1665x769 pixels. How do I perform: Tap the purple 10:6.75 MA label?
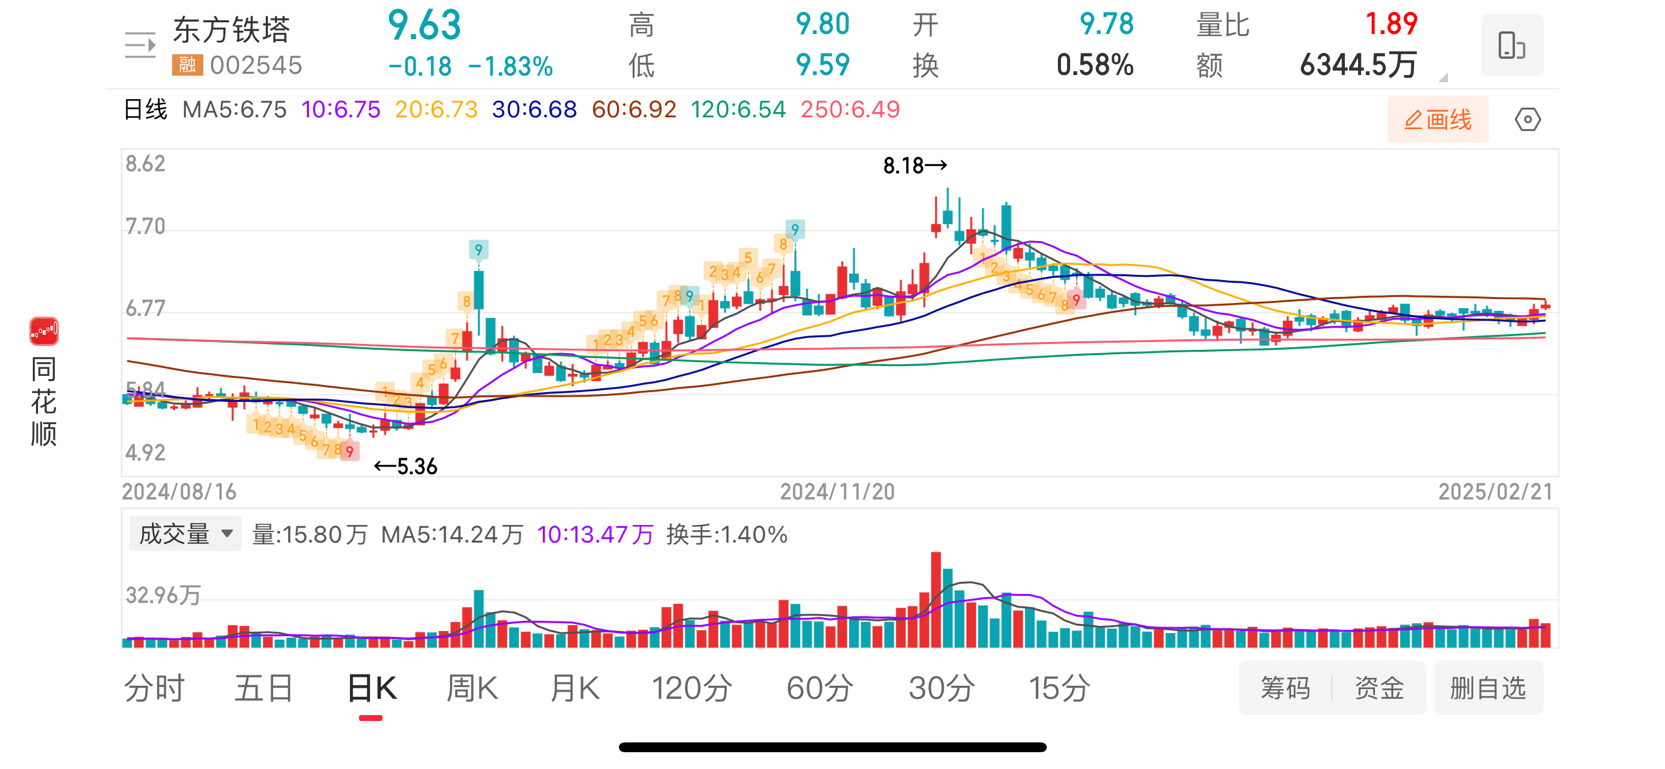click(x=341, y=110)
